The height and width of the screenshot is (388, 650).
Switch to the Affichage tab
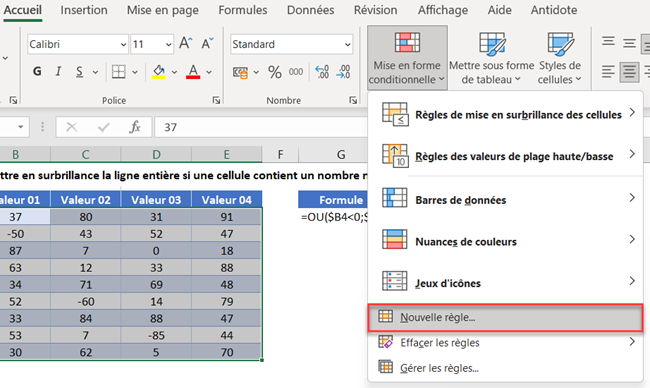pyautogui.click(x=443, y=10)
